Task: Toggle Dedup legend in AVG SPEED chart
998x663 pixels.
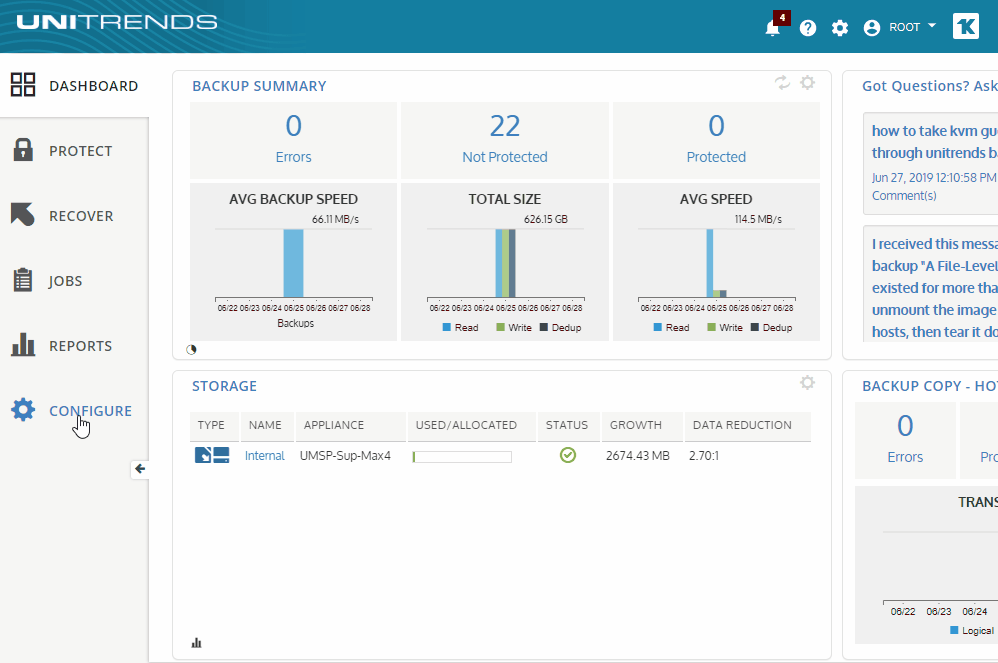Action: tap(772, 328)
